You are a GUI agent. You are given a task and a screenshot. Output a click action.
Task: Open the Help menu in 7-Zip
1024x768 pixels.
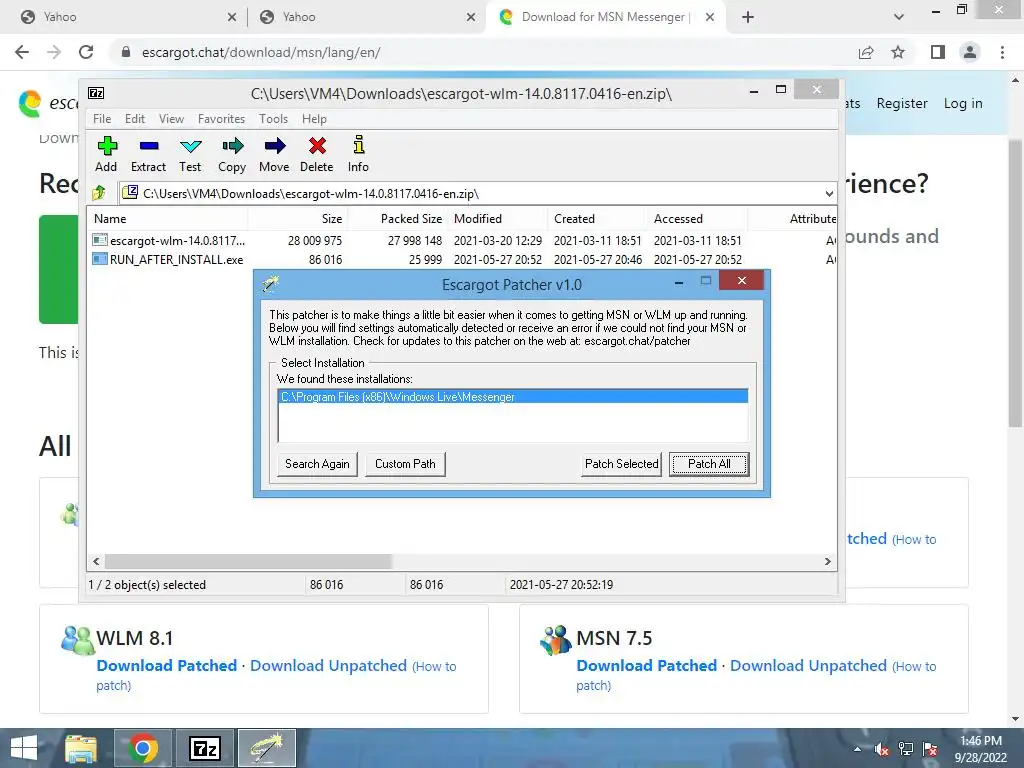coord(314,119)
